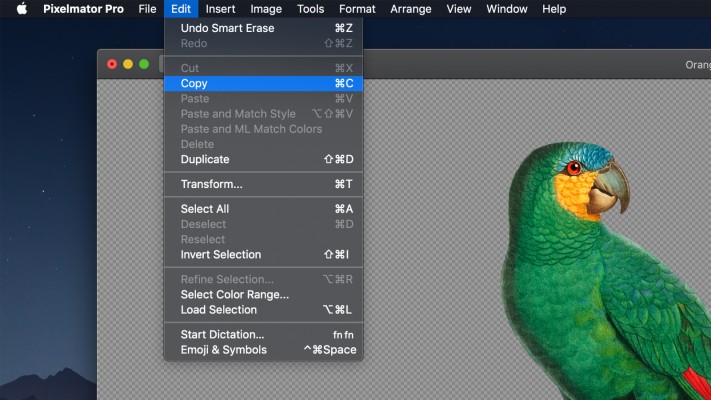Open the Tools menu

click(310, 9)
